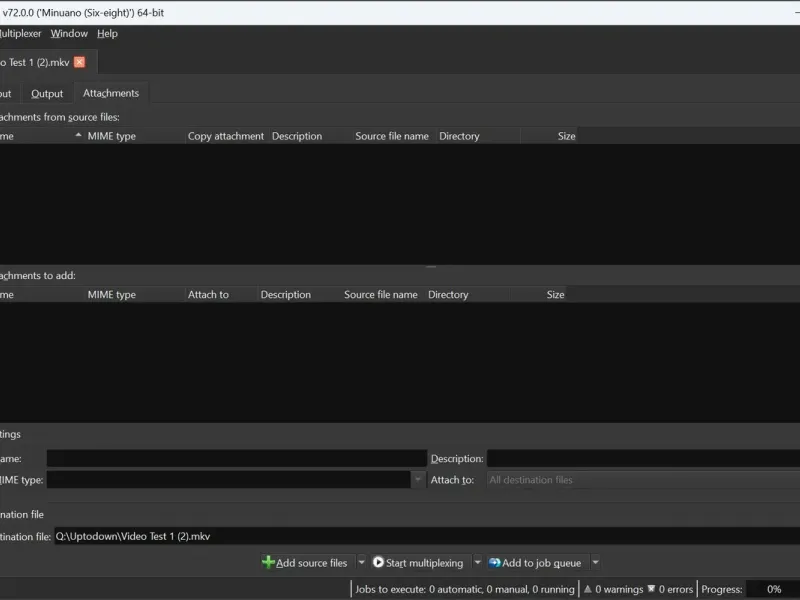
Task: Click Add to job queue button
Action: [536, 563]
